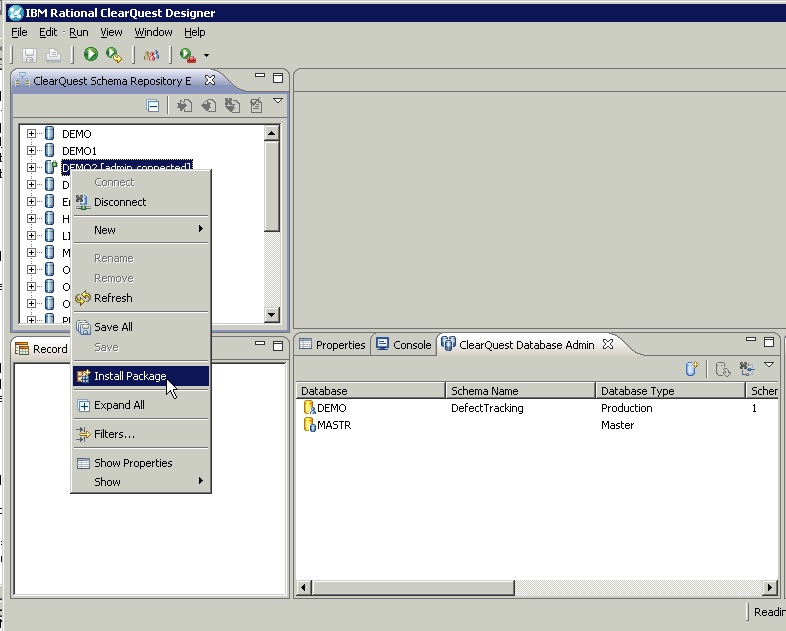The image size is (786, 631).
Task: Select the Record panel tab
Action: (42, 349)
